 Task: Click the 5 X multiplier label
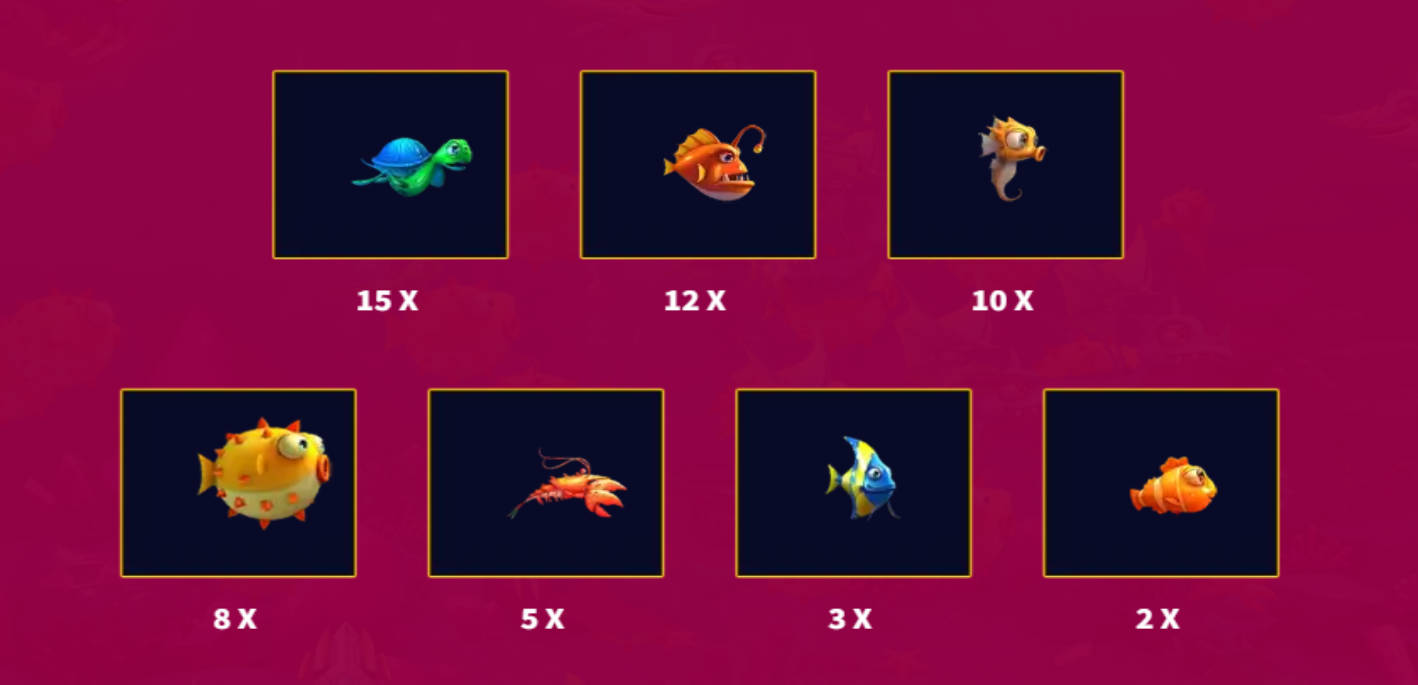542,619
